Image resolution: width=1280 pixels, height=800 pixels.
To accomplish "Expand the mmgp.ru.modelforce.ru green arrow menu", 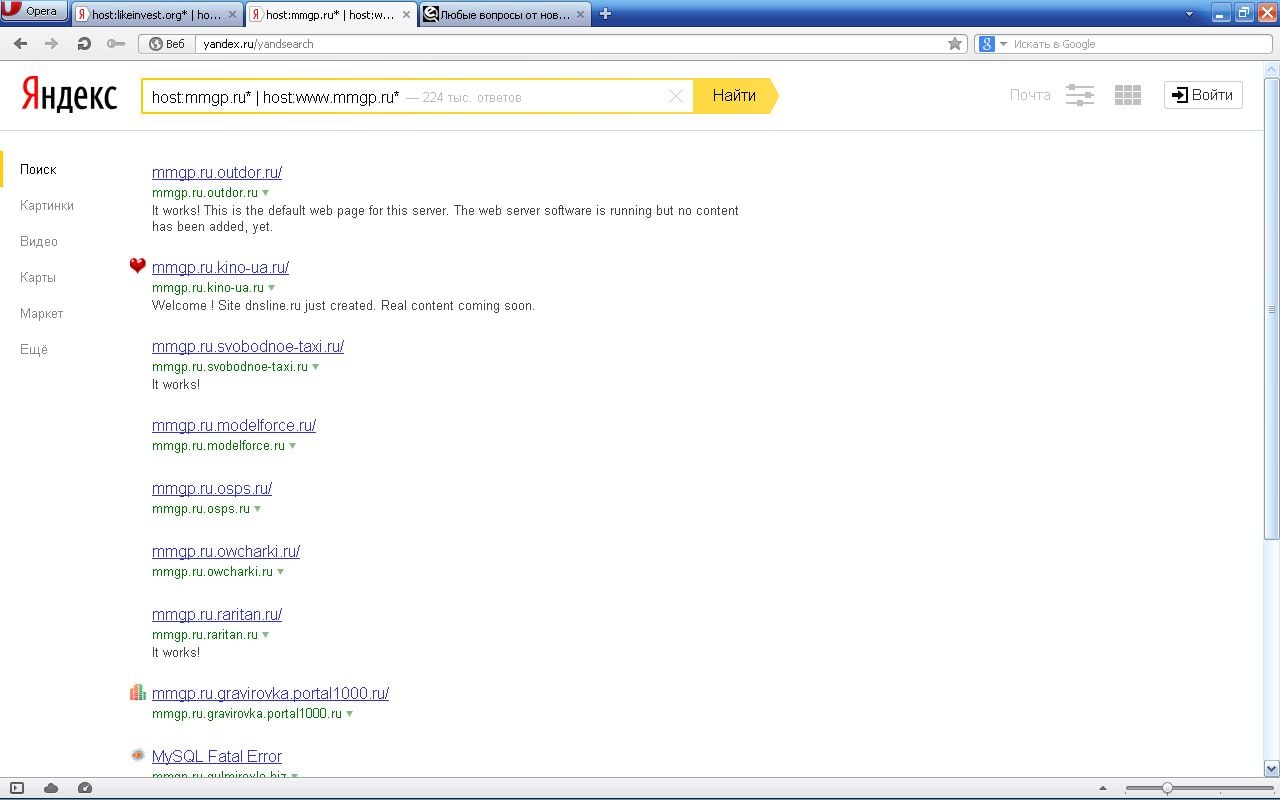I will pos(293,446).
